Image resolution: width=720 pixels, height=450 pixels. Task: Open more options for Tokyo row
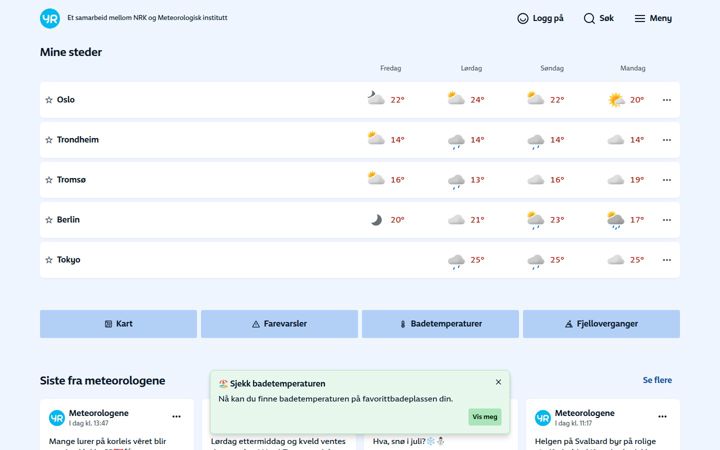coord(667,259)
